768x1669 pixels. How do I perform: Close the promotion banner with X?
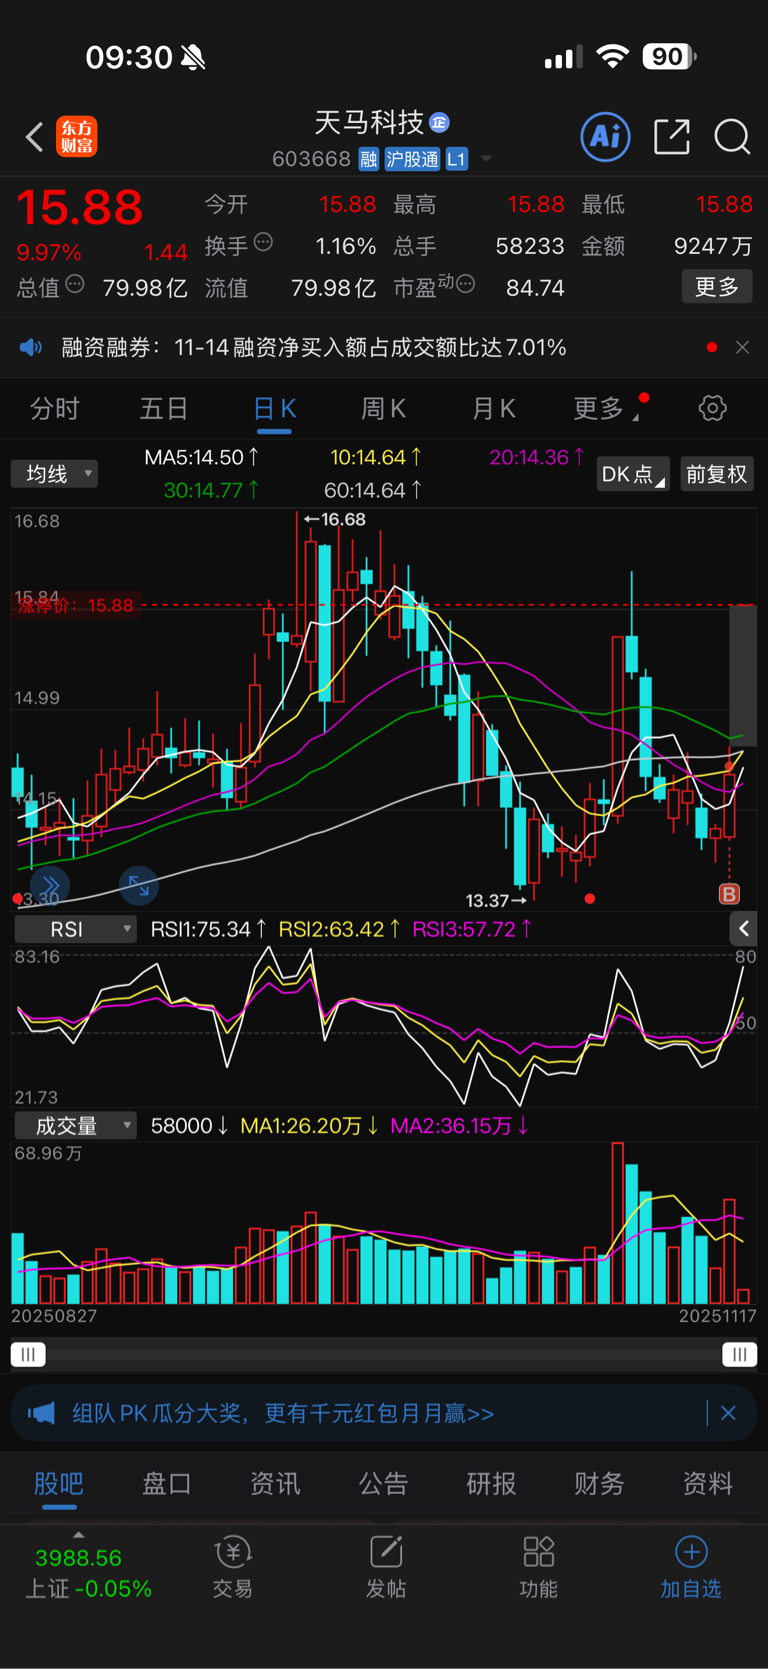(728, 1413)
